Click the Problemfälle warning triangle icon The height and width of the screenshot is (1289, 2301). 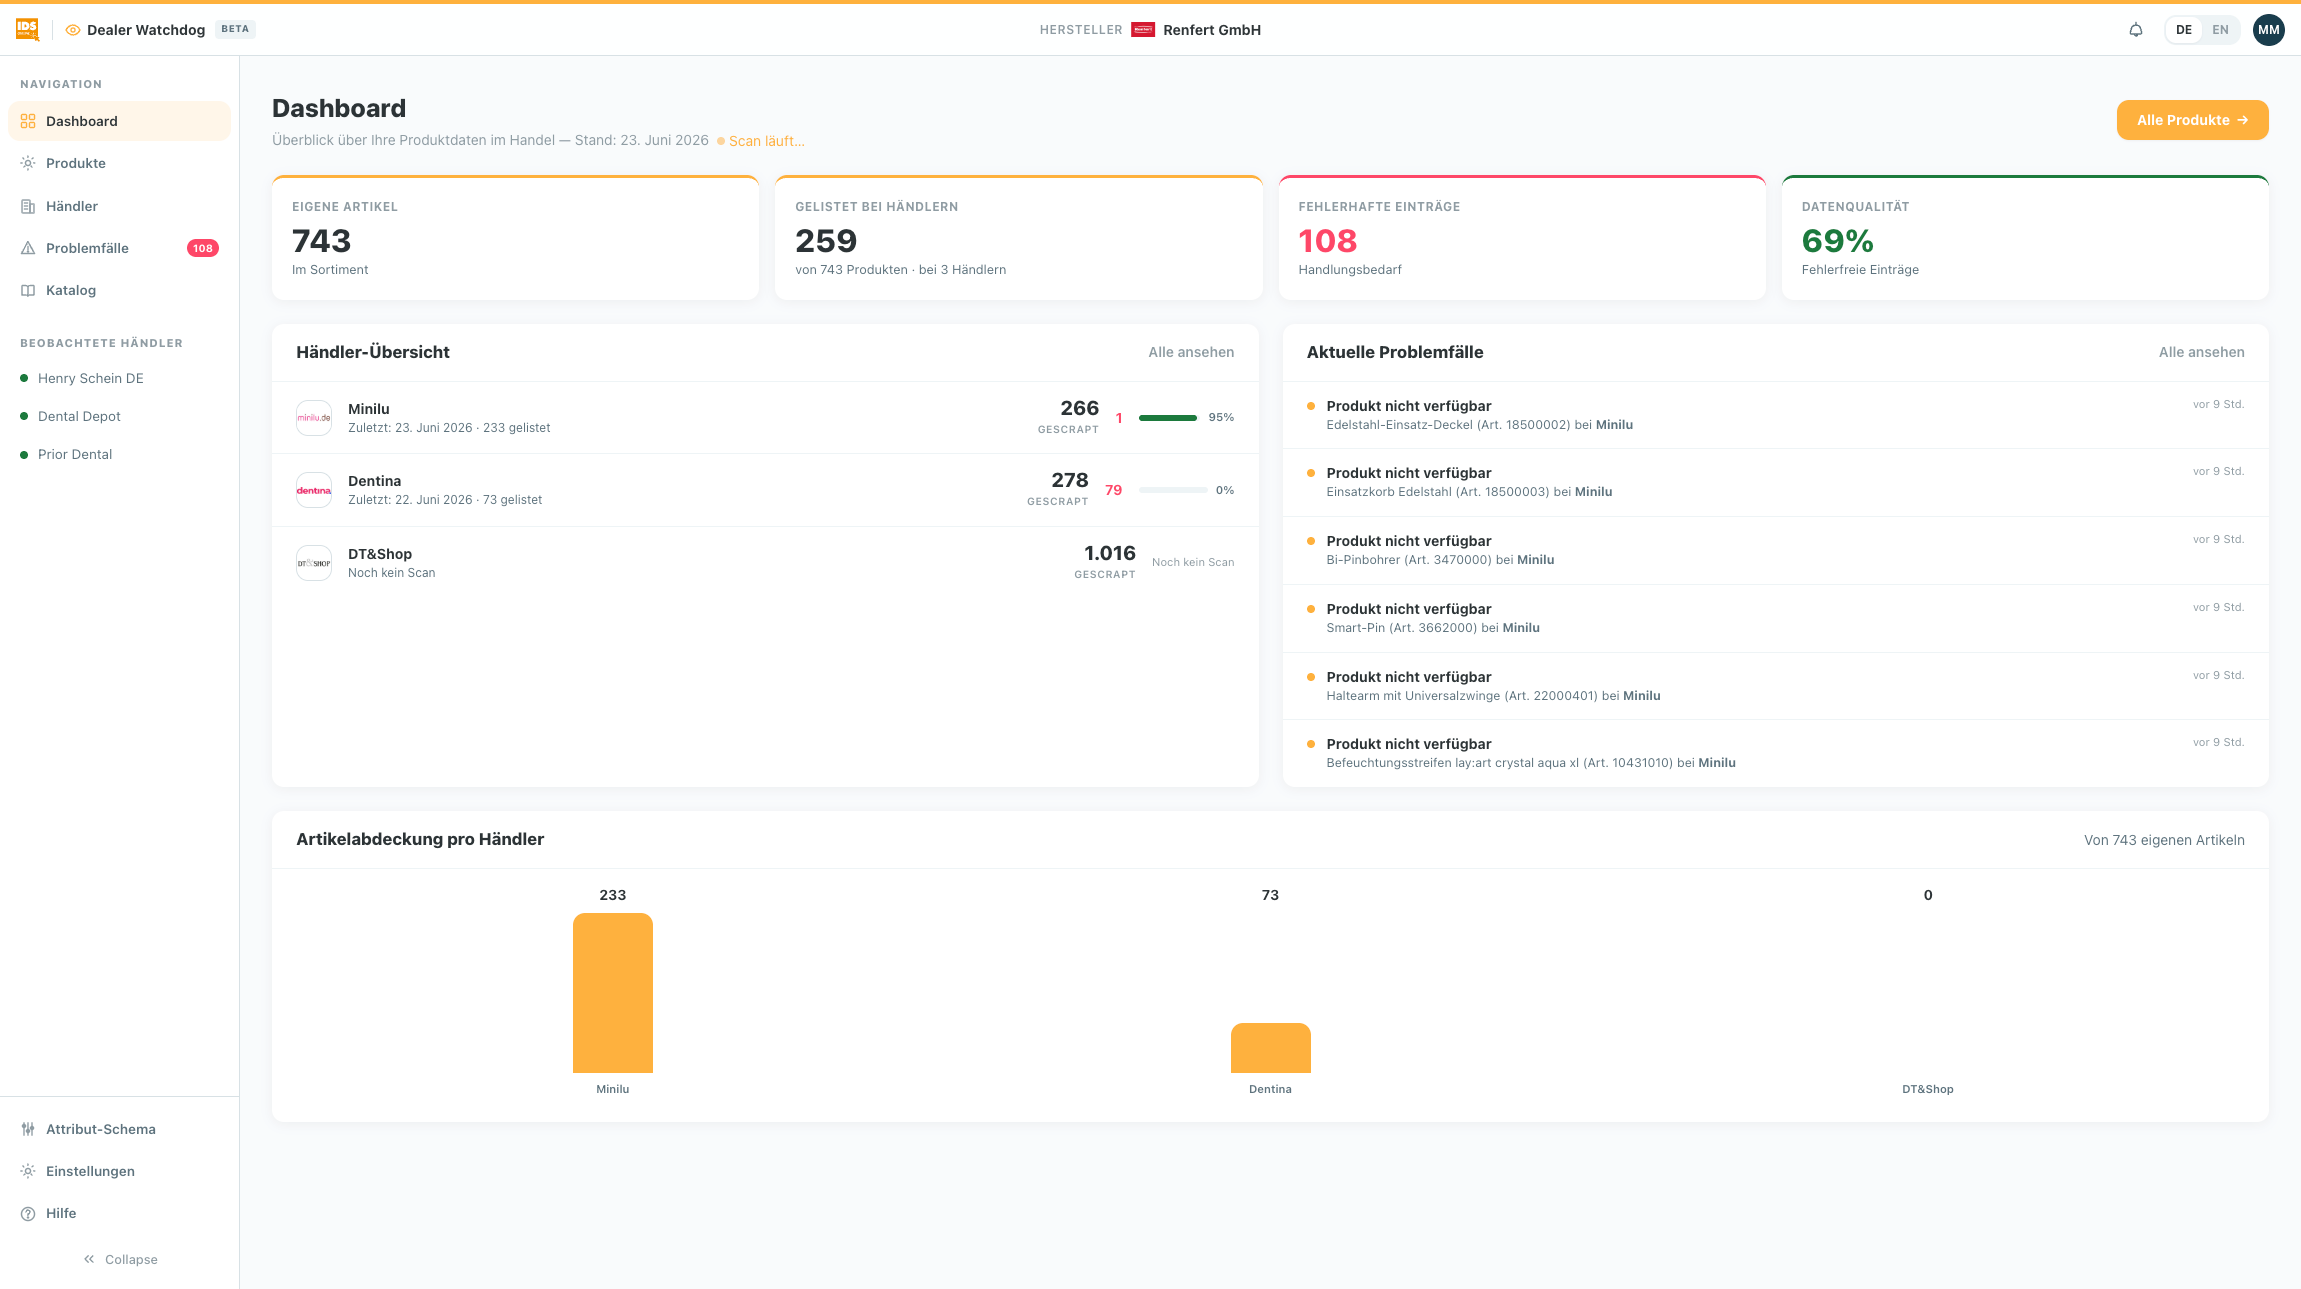tap(28, 248)
